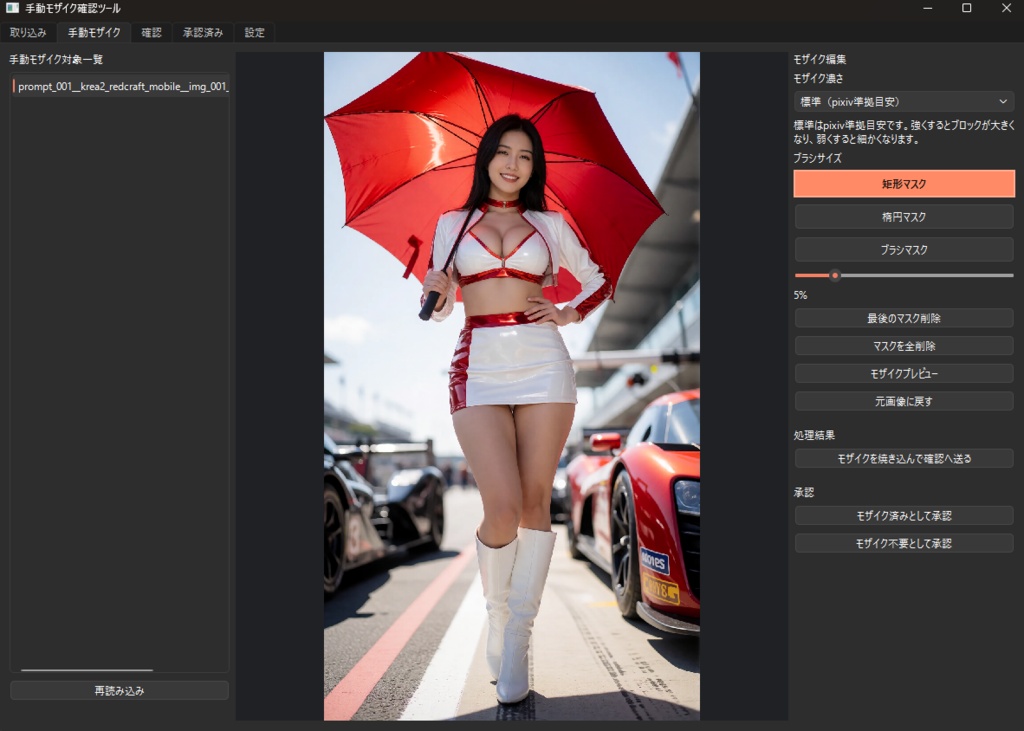Open the 設定 tab
This screenshot has width=1024, height=731.
254,33
